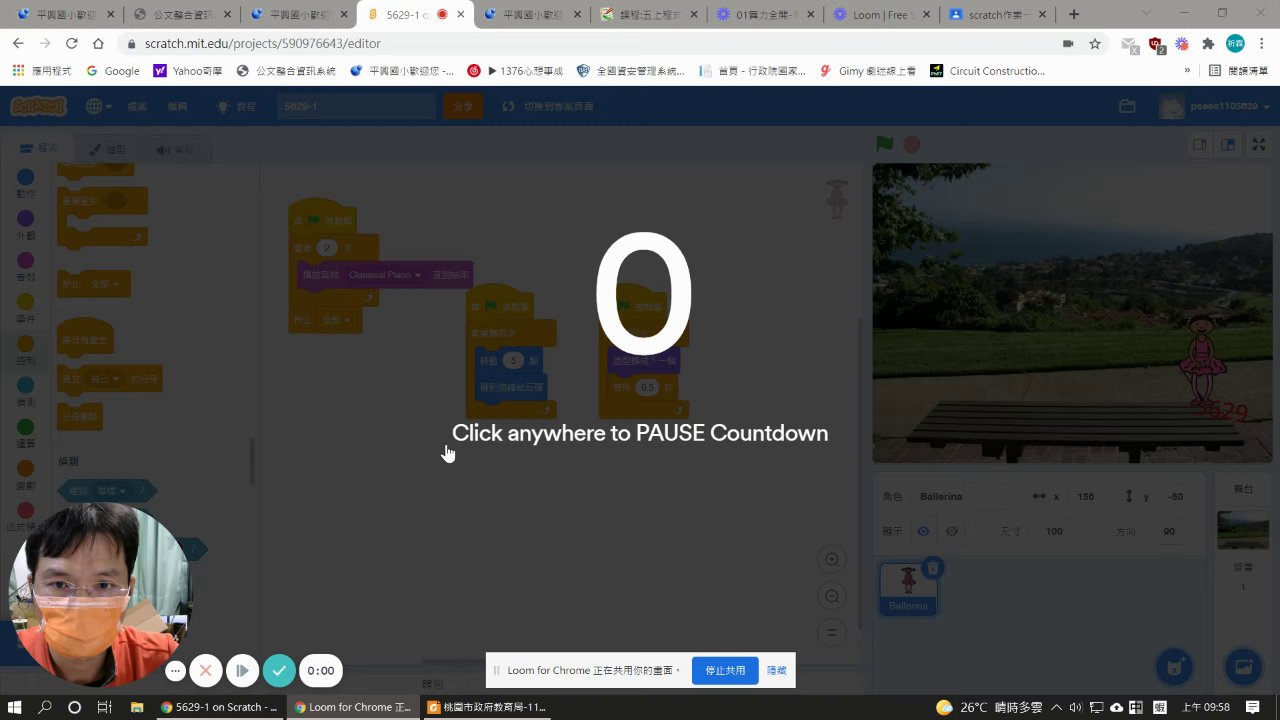Switch to scratch作業 browser tab
The width and height of the screenshot is (1280, 720).
(997, 15)
